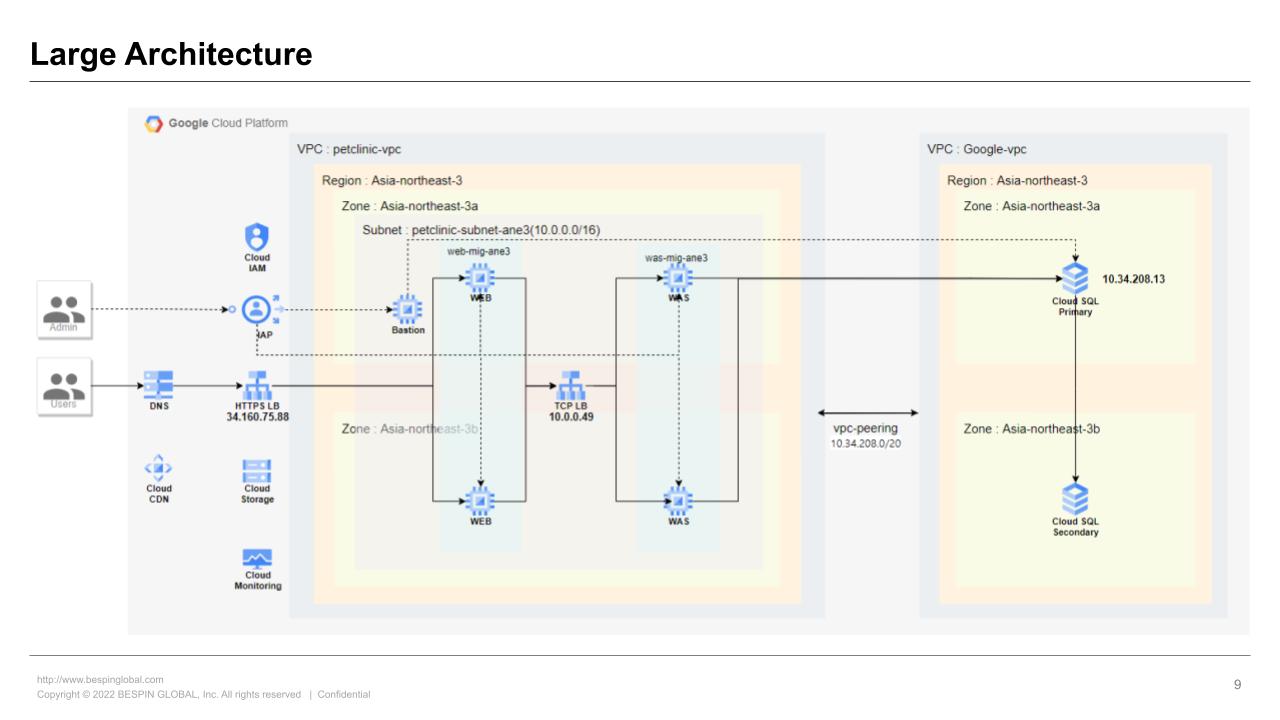Select the WAS server icon in was-mig-ane3
This screenshot has width=1280, height=720.
(678, 278)
